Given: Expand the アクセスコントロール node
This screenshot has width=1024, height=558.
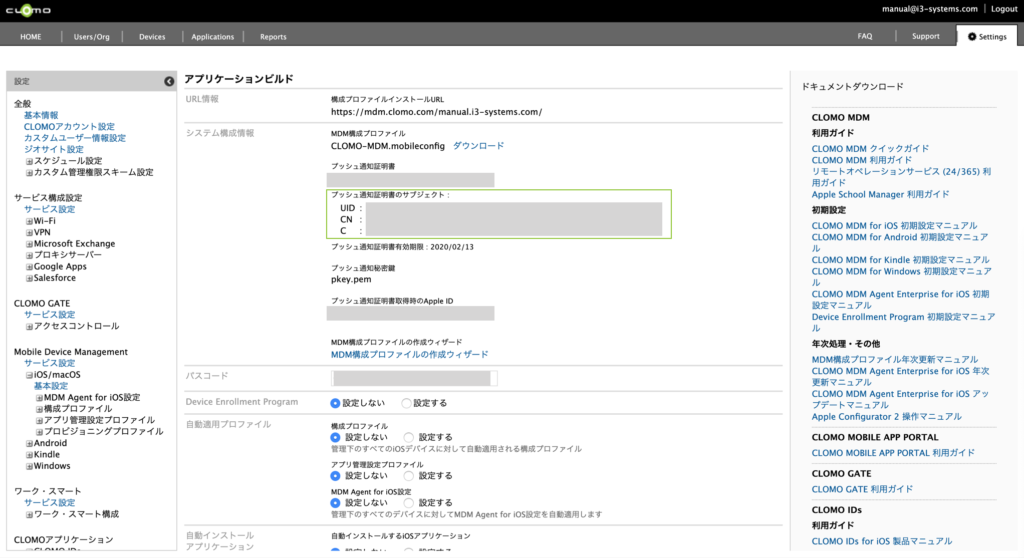Looking at the screenshot, I should click(29, 327).
